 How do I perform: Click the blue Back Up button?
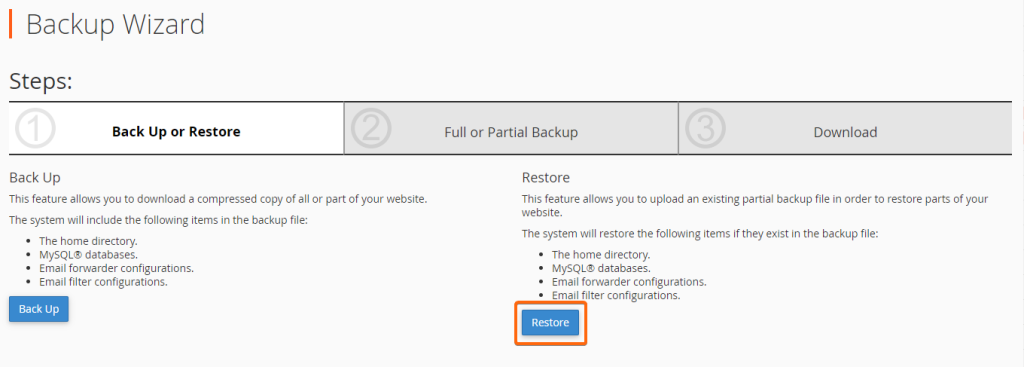coord(39,309)
